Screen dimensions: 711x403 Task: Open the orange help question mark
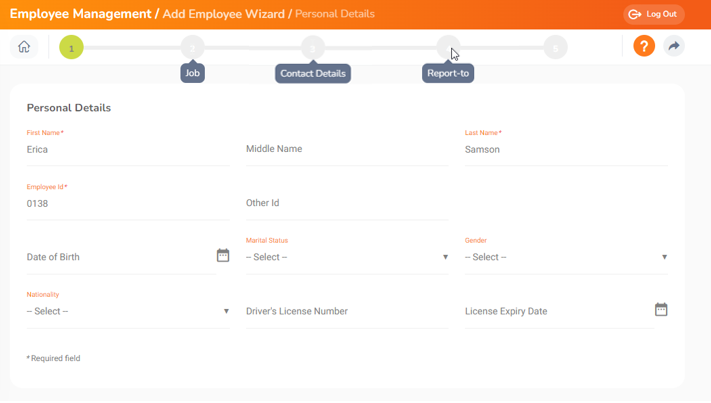point(644,47)
